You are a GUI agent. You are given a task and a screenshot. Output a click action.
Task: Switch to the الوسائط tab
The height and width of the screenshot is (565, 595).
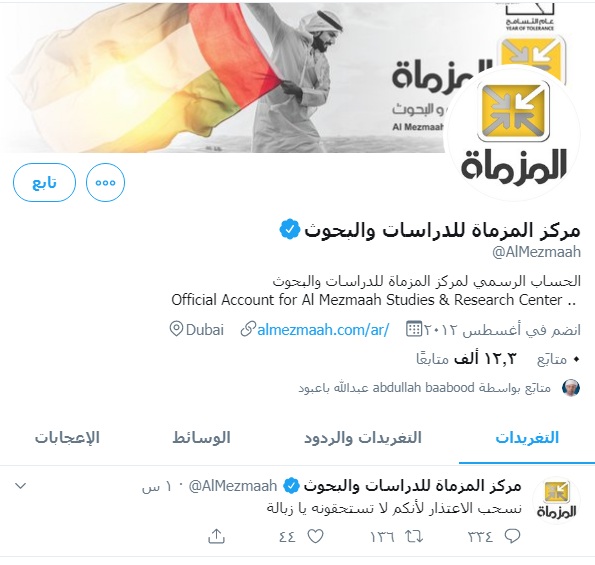[201, 438]
